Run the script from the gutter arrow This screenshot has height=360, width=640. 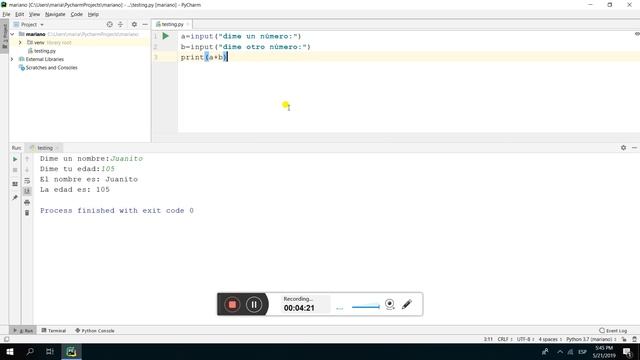click(x=165, y=36)
